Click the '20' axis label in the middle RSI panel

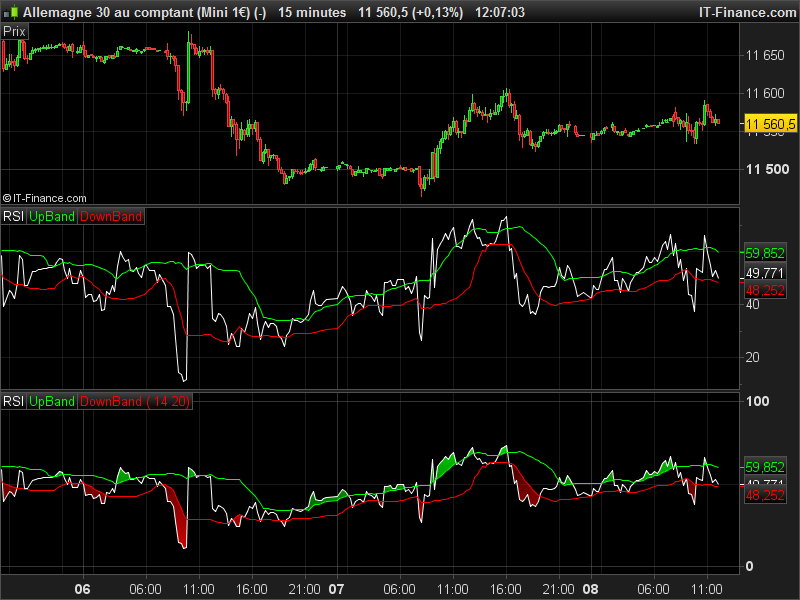click(x=753, y=357)
